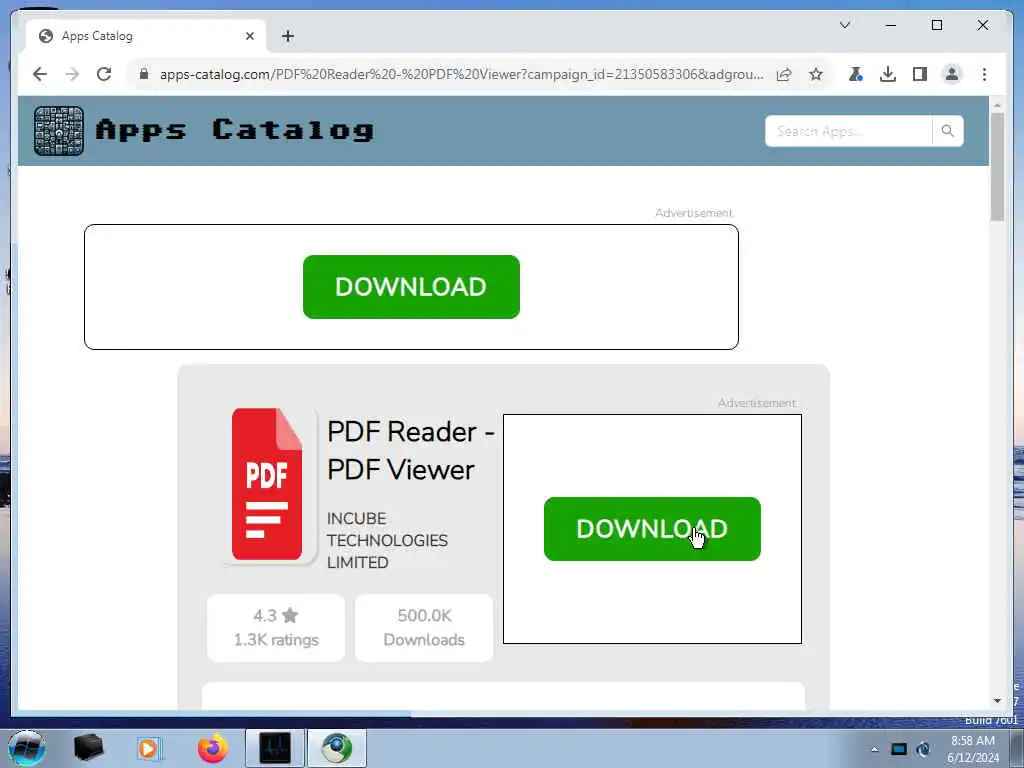
Task: Switch to the monitor graph taskbar app
Action: point(275,748)
